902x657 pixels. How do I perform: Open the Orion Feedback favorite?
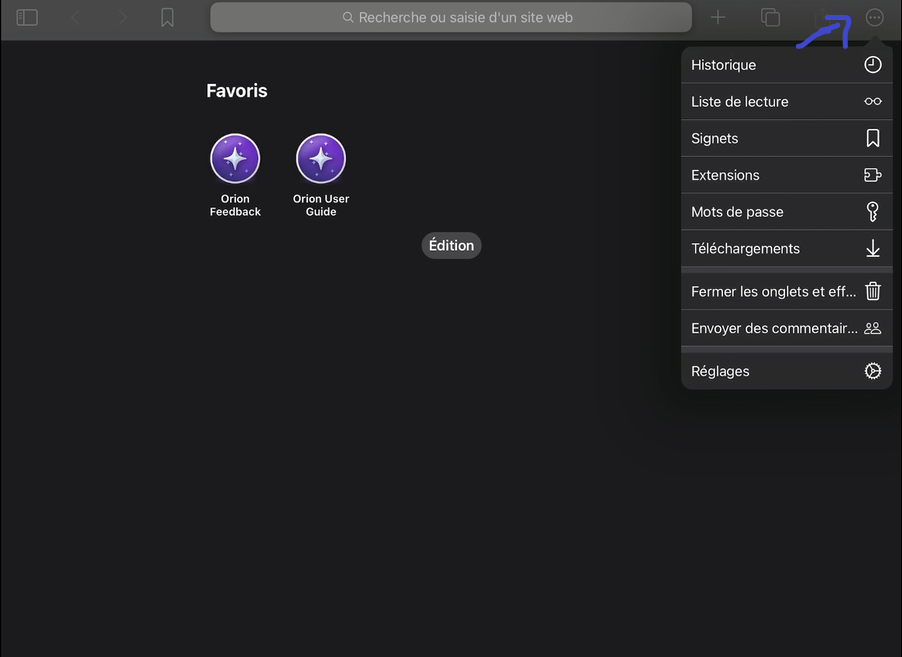(235, 160)
